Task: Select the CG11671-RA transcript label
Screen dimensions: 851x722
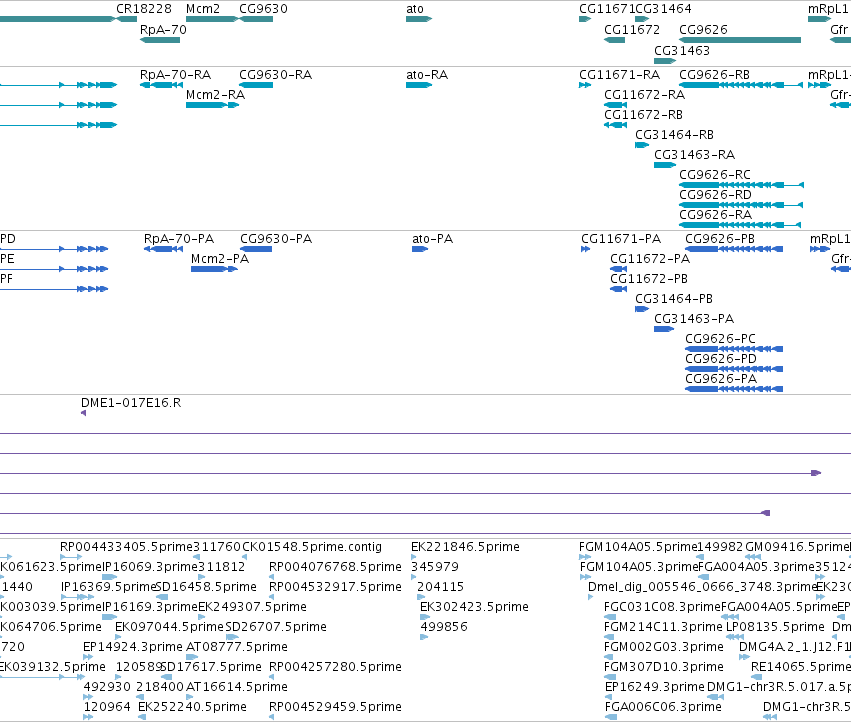Action: click(x=620, y=75)
